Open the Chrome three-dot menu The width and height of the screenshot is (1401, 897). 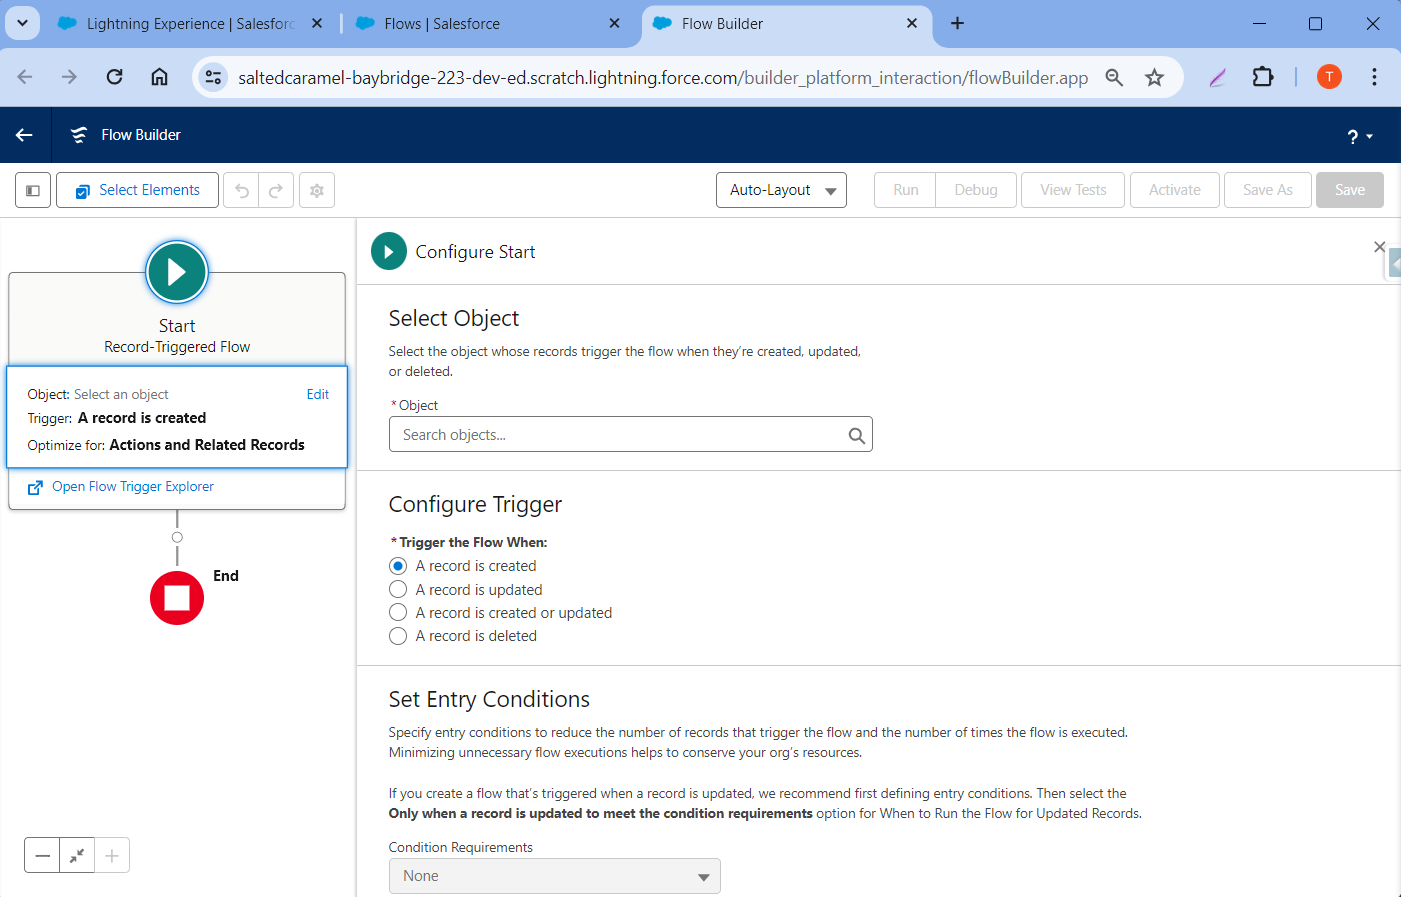click(1374, 77)
